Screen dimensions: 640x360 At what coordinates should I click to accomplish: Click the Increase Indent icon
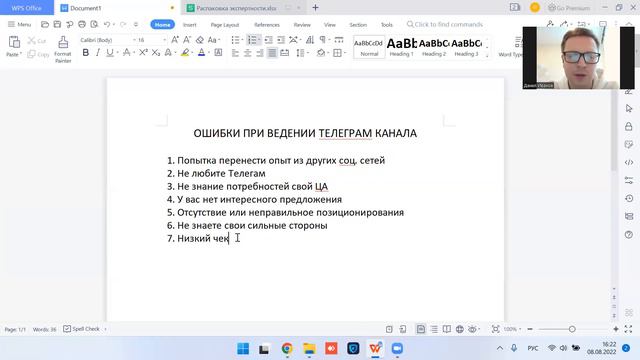(281, 40)
